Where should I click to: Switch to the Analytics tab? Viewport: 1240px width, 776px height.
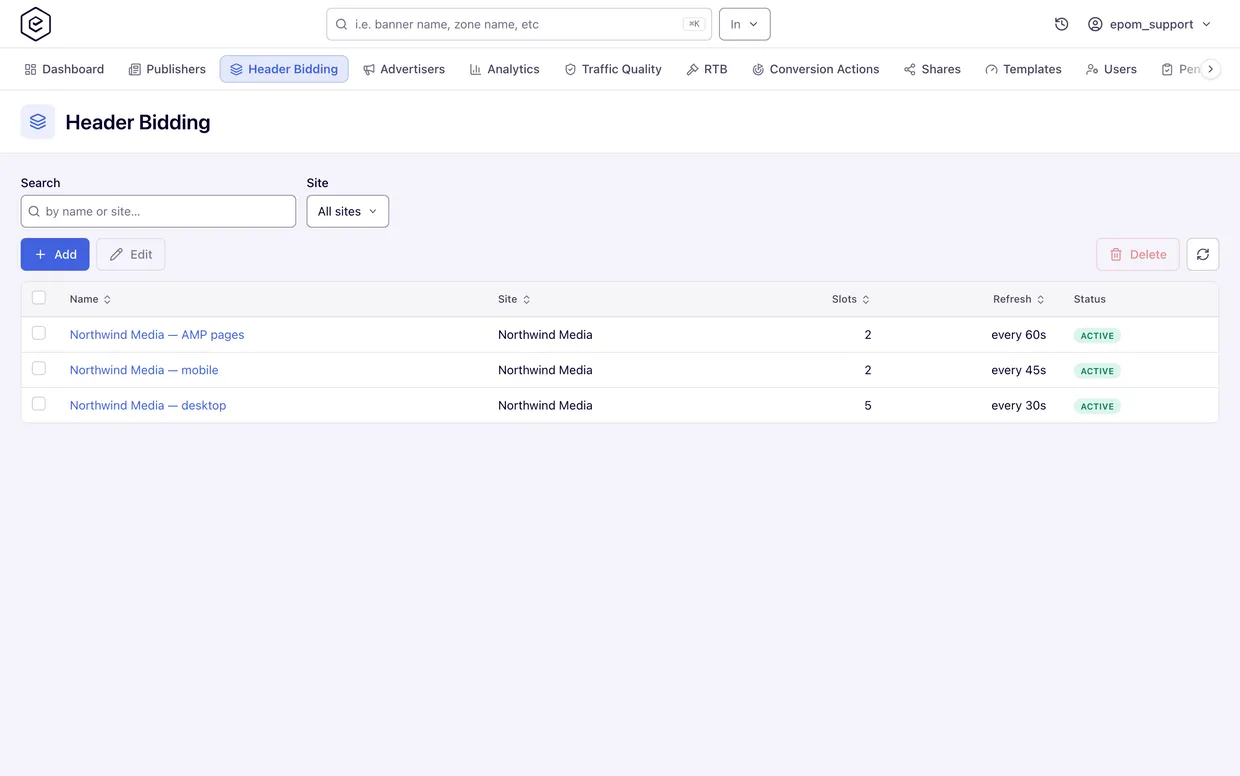click(x=504, y=69)
